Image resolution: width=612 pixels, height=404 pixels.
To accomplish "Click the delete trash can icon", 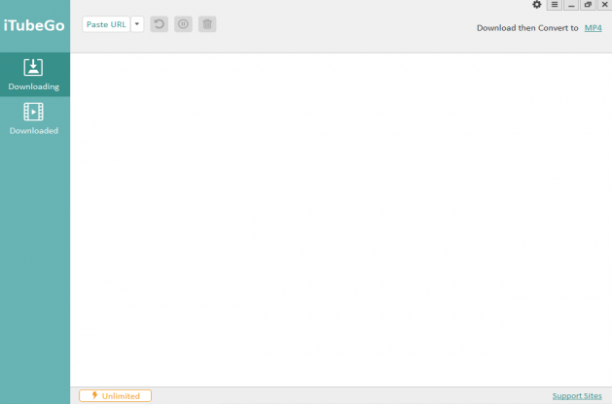I will tap(207, 24).
